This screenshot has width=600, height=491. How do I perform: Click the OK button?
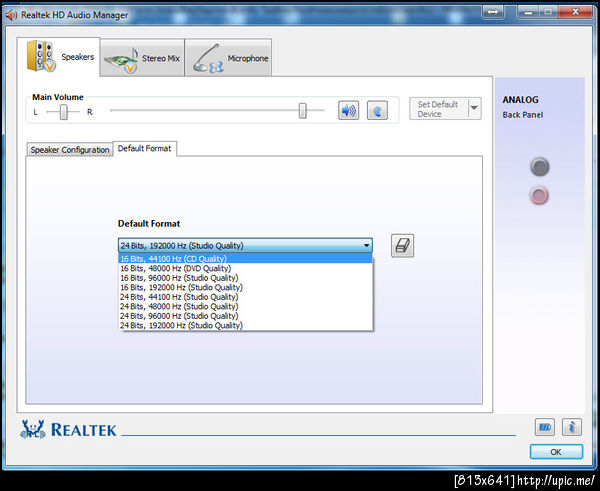click(x=556, y=452)
